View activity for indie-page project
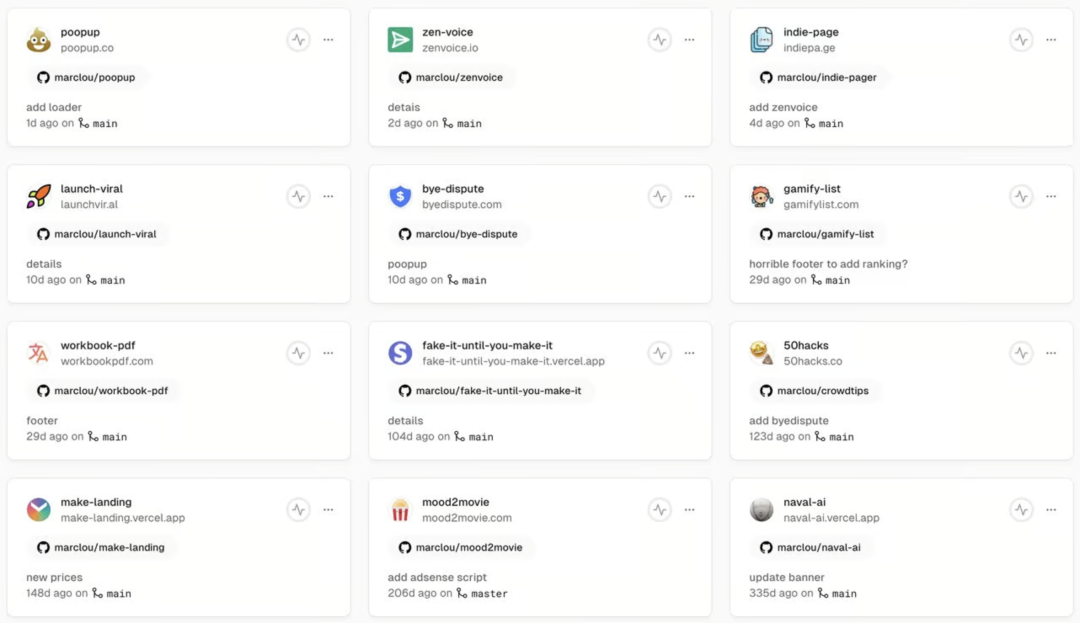The height and width of the screenshot is (623, 1080). pyautogui.click(x=1021, y=40)
